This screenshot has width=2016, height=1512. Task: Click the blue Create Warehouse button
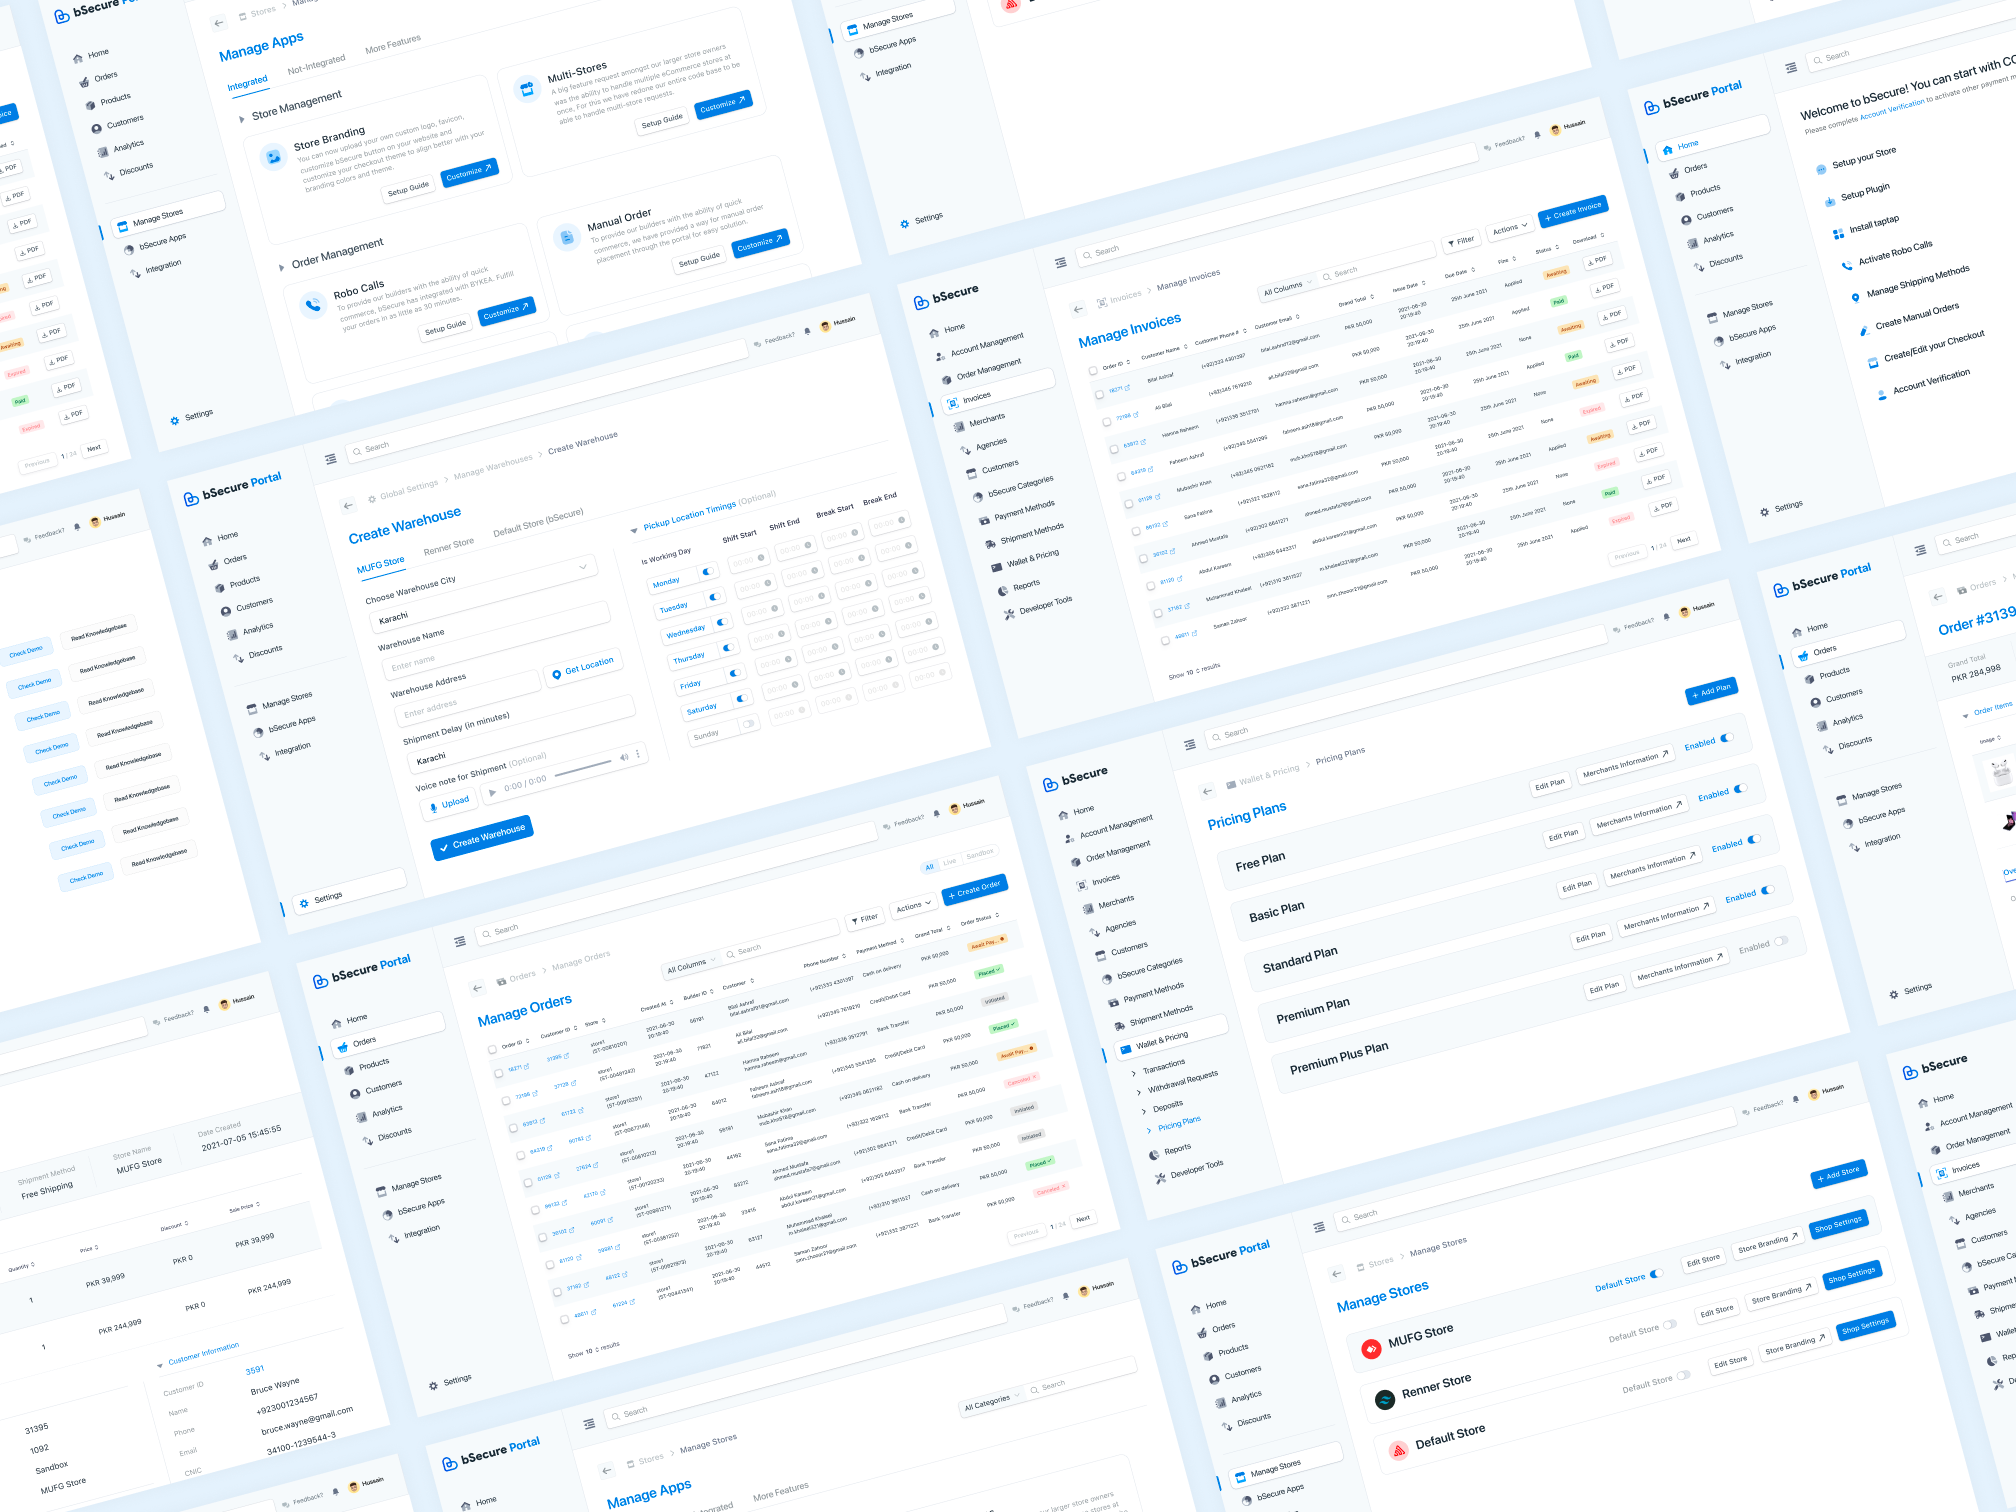(x=482, y=837)
